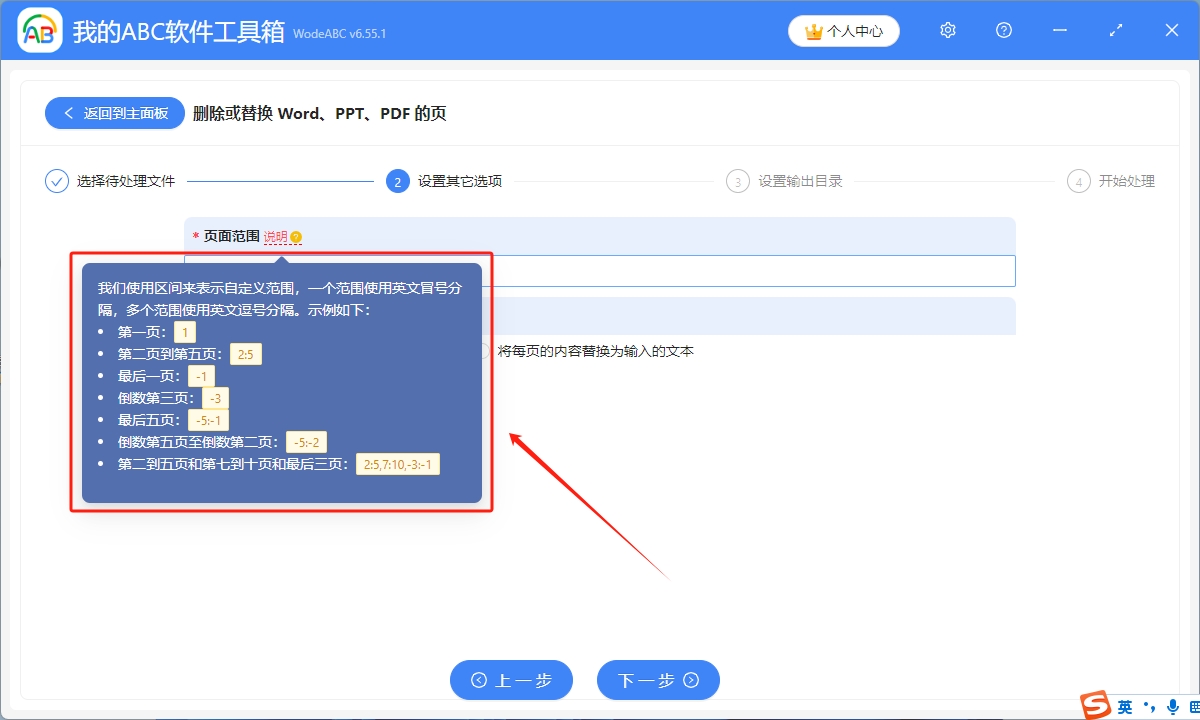
Task: Click the microphone icon on the input bar
Action: point(1171,706)
